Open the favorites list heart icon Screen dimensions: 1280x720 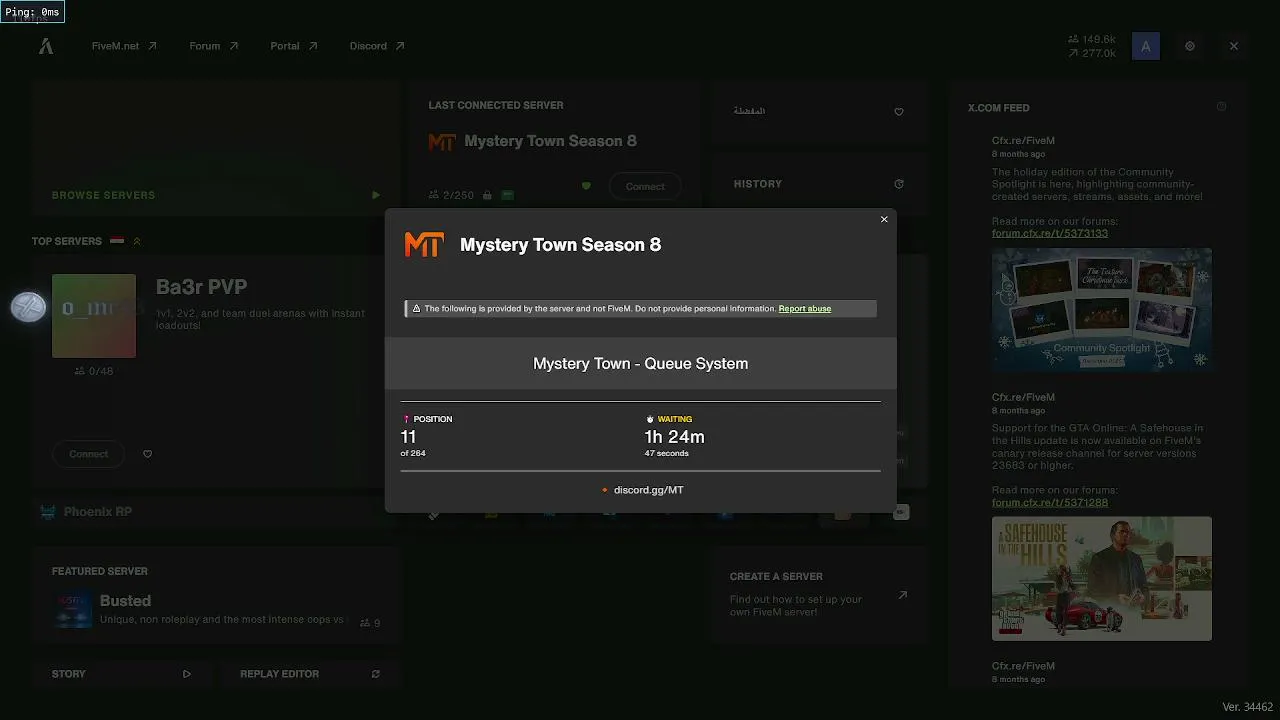[899, 111]
